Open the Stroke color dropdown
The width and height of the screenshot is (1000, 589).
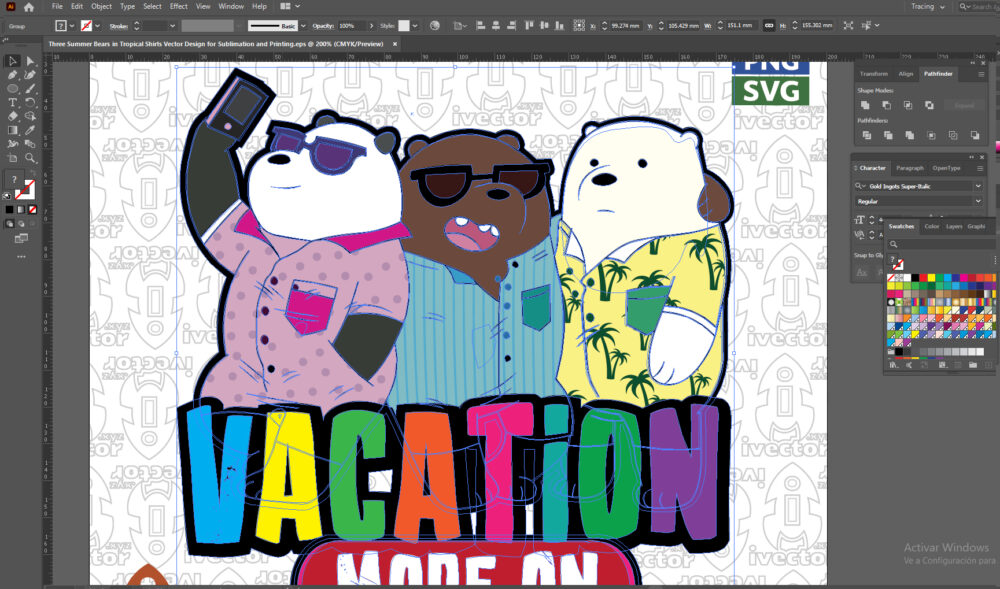coord(97,26)
